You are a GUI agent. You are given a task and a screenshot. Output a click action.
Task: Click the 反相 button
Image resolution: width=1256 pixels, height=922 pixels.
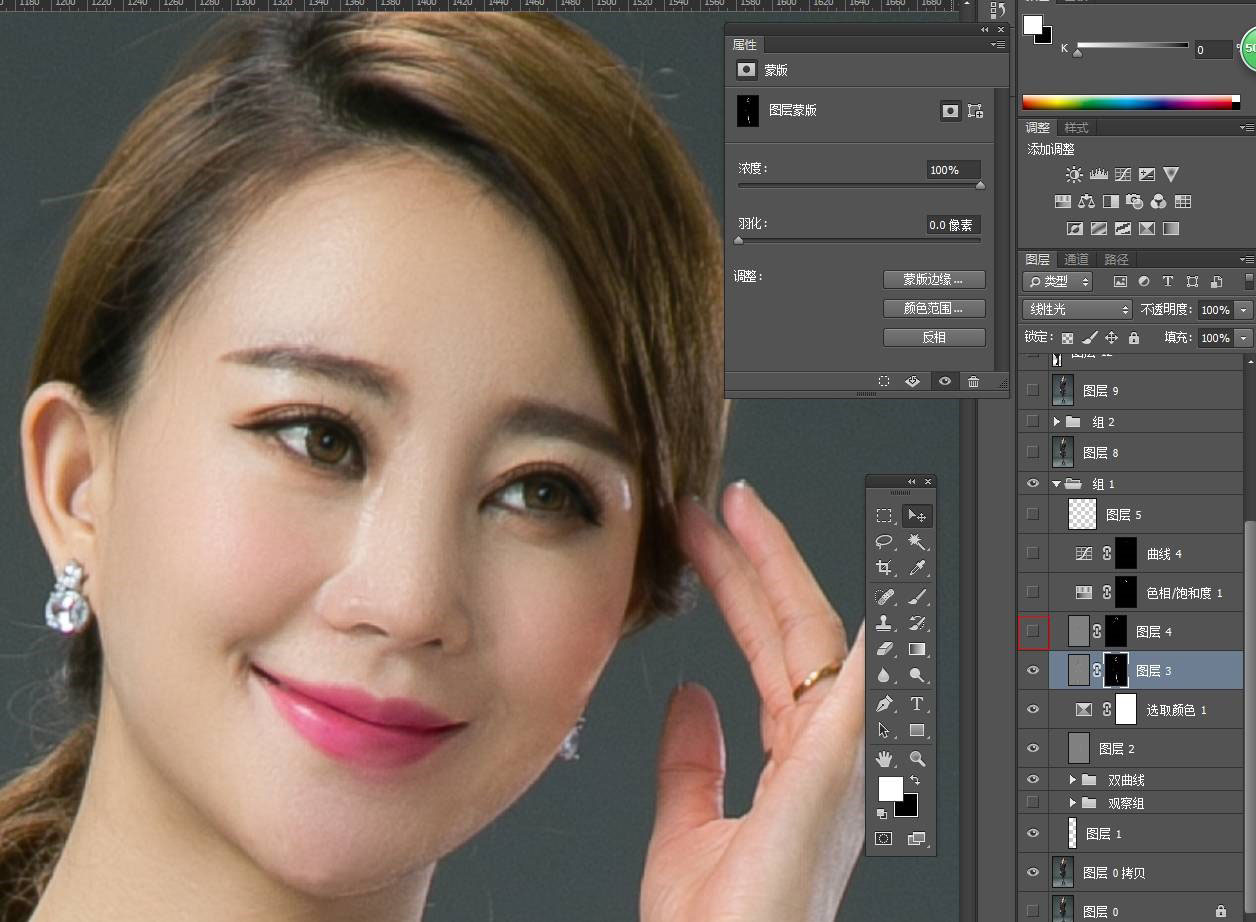[934, 338]
